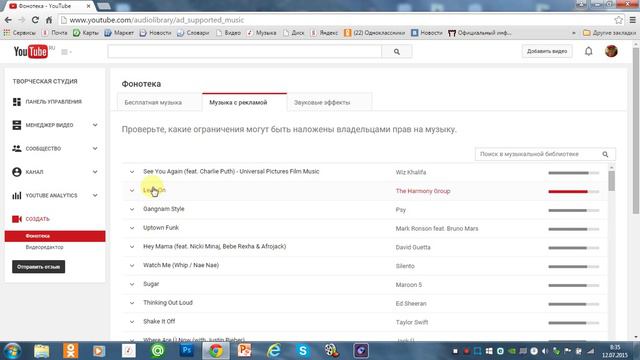Expand the Канал sidebar section

coord(95,172)
